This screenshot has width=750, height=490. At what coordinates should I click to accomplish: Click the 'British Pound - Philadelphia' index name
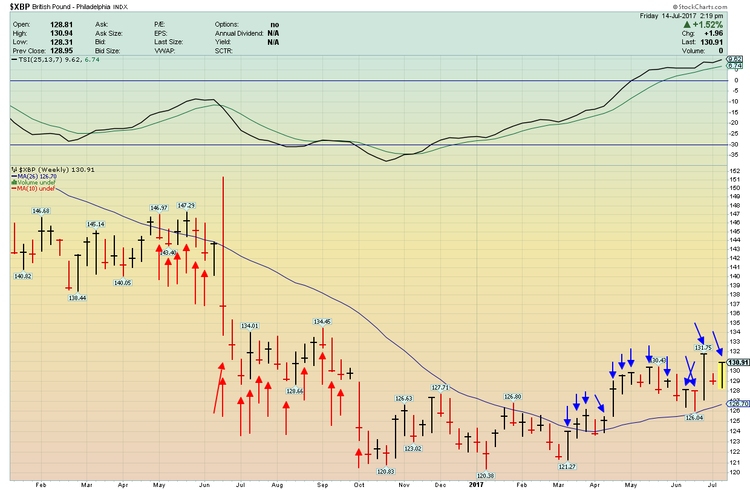click(71, 7)
